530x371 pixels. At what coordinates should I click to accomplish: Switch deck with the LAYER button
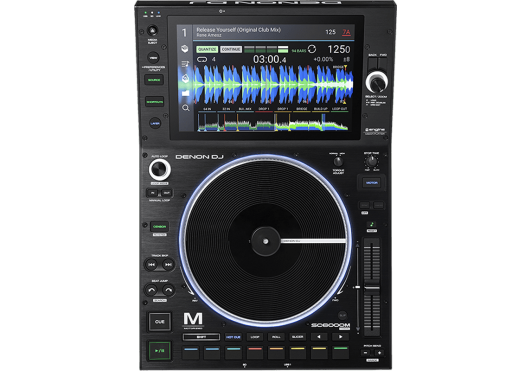155,123
